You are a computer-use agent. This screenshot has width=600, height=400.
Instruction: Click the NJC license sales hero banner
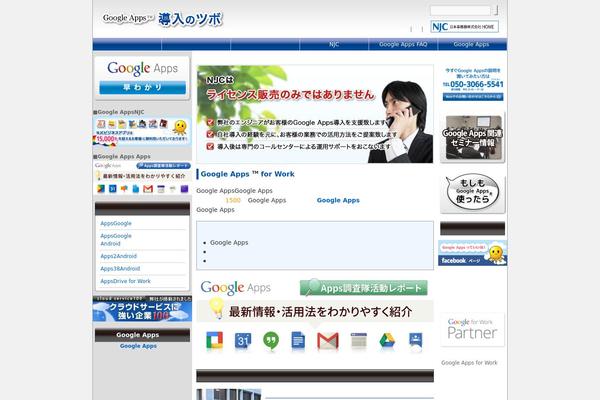coord(315,114)
